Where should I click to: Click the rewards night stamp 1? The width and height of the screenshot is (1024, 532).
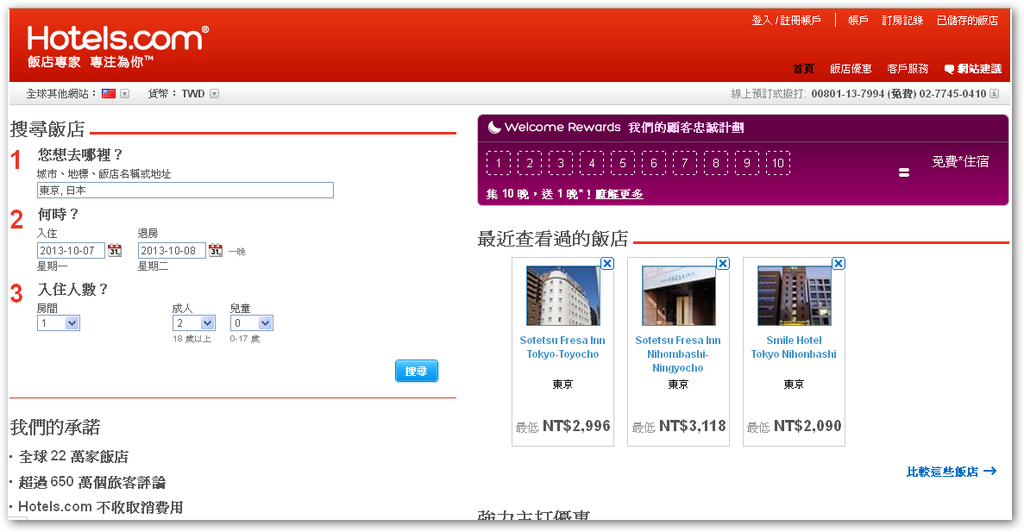[498, 163]
